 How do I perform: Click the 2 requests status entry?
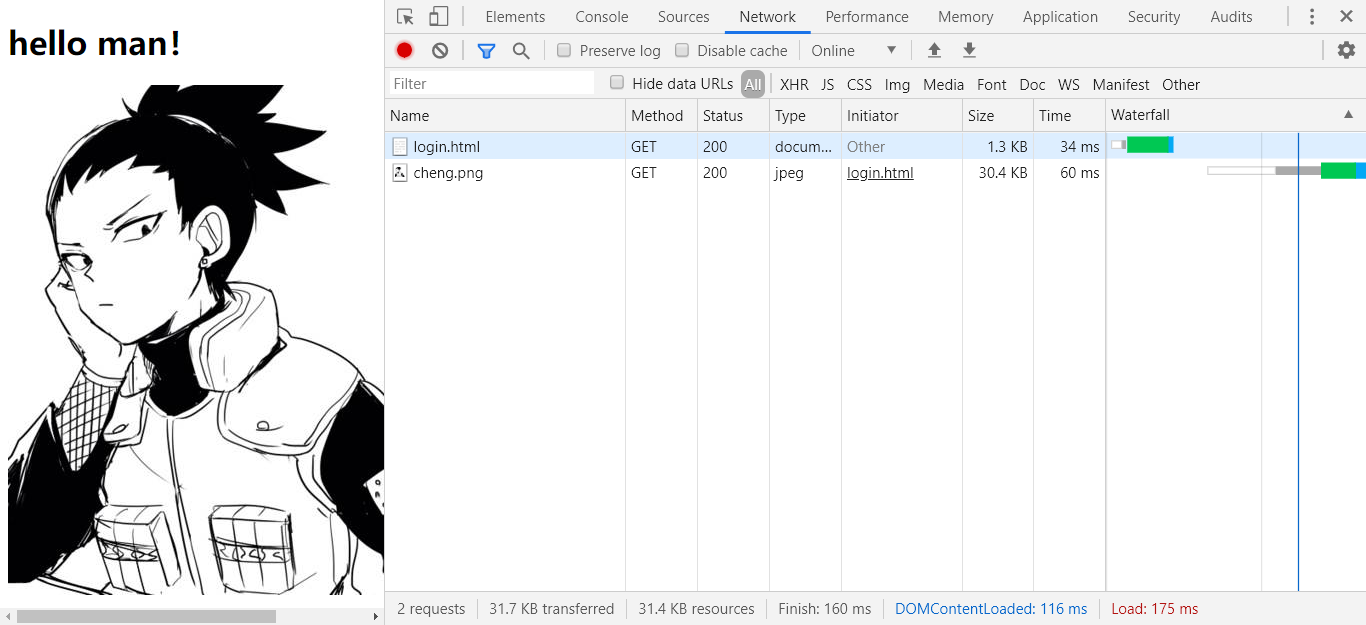tap(431, 609)
